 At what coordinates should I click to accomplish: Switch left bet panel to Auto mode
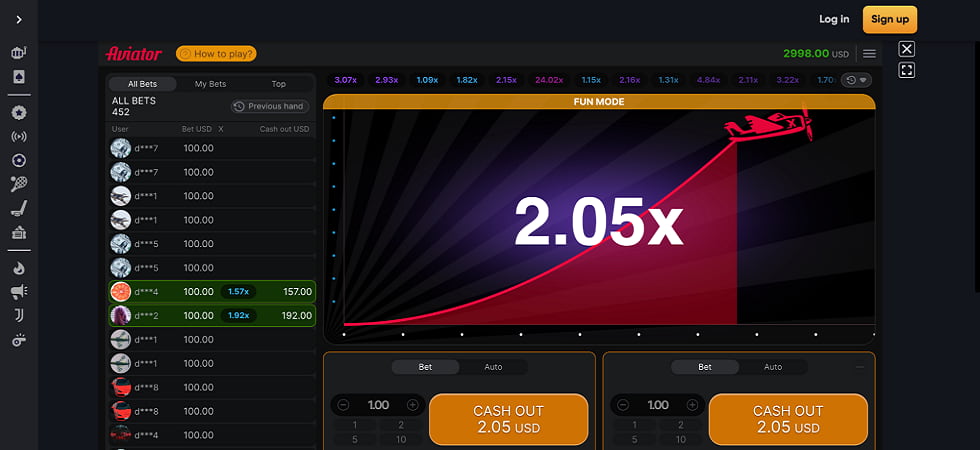tap(493, 367)
